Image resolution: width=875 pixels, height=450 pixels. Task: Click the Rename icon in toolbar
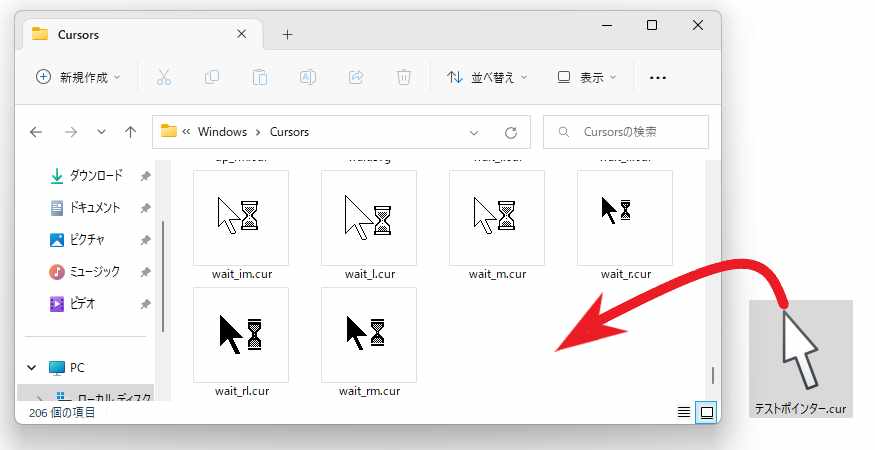tap(307, 77)
